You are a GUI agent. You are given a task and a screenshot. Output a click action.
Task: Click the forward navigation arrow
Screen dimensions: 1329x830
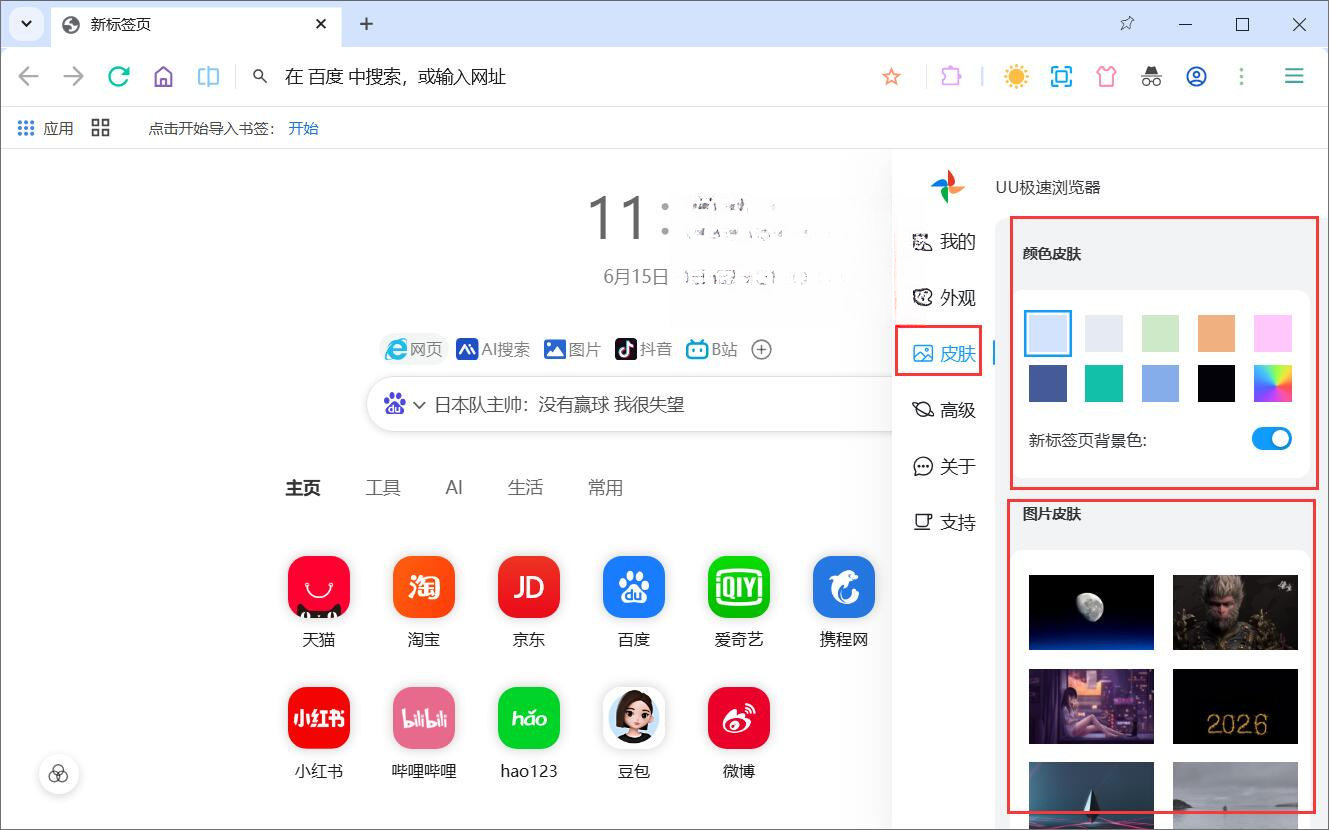pyautogui.click(x=73, y=76)
